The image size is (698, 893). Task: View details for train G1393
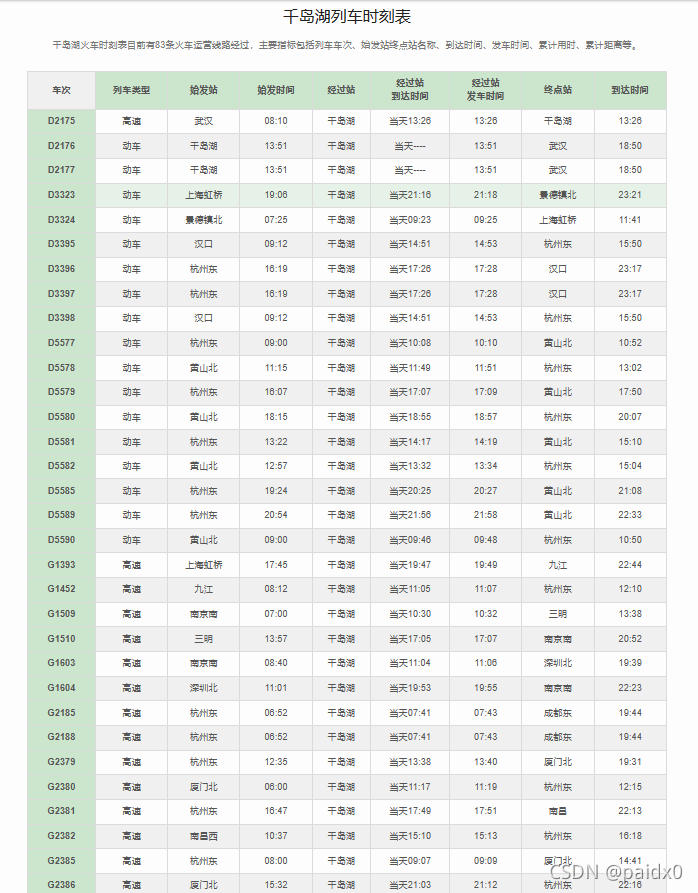tap(61, 565)
